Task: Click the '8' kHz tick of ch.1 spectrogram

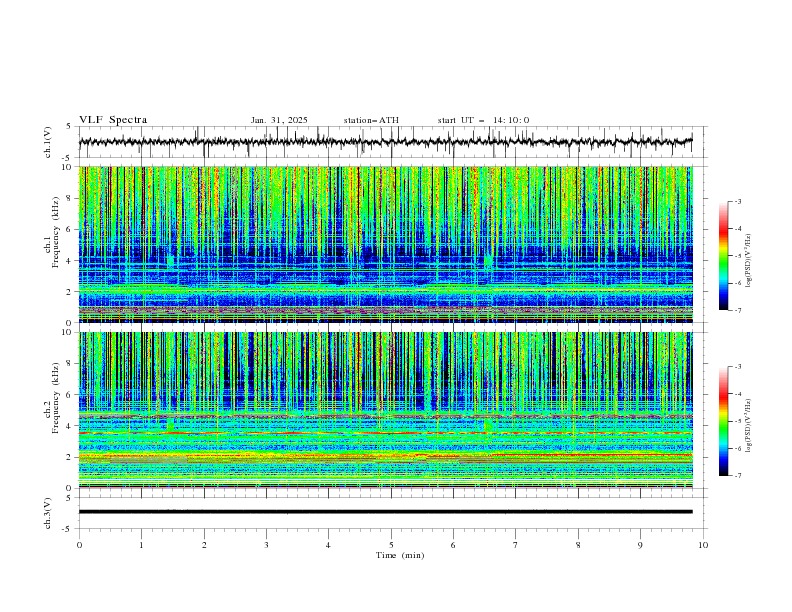Action: tap(70, 198)
